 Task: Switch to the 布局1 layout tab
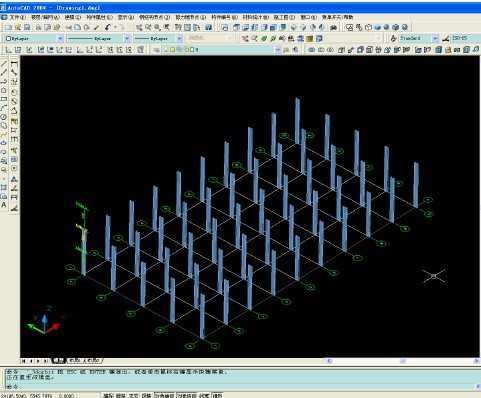tap(75, 361)
